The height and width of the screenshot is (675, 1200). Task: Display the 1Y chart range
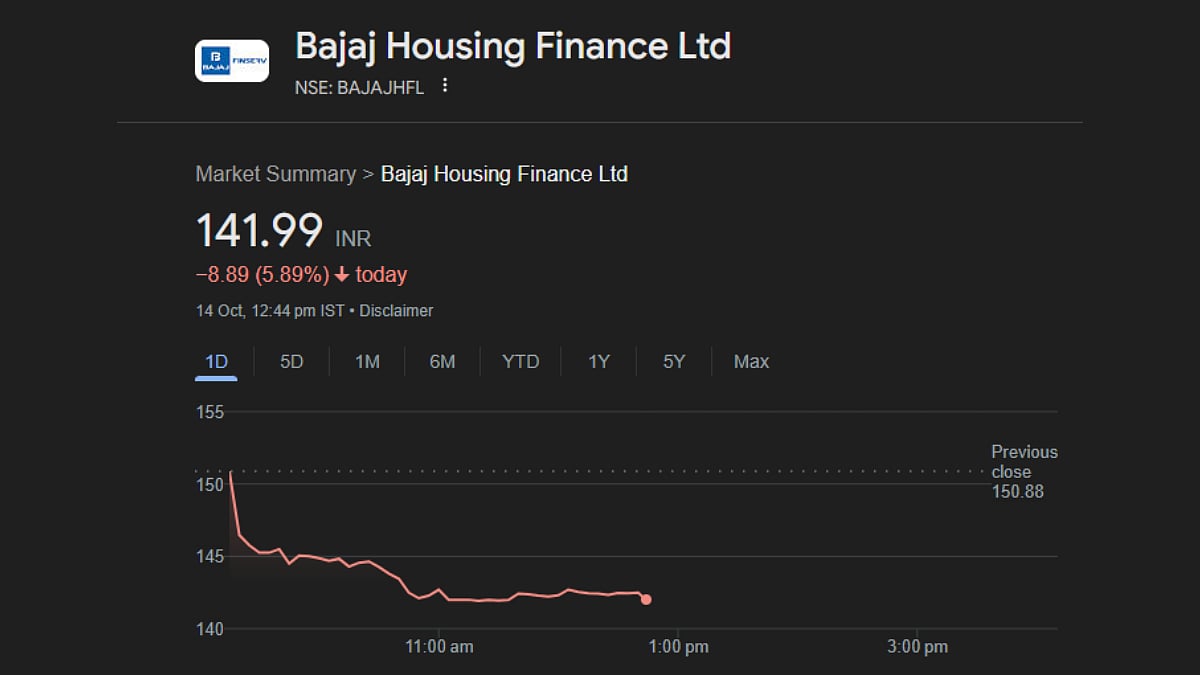coord(598,362)
